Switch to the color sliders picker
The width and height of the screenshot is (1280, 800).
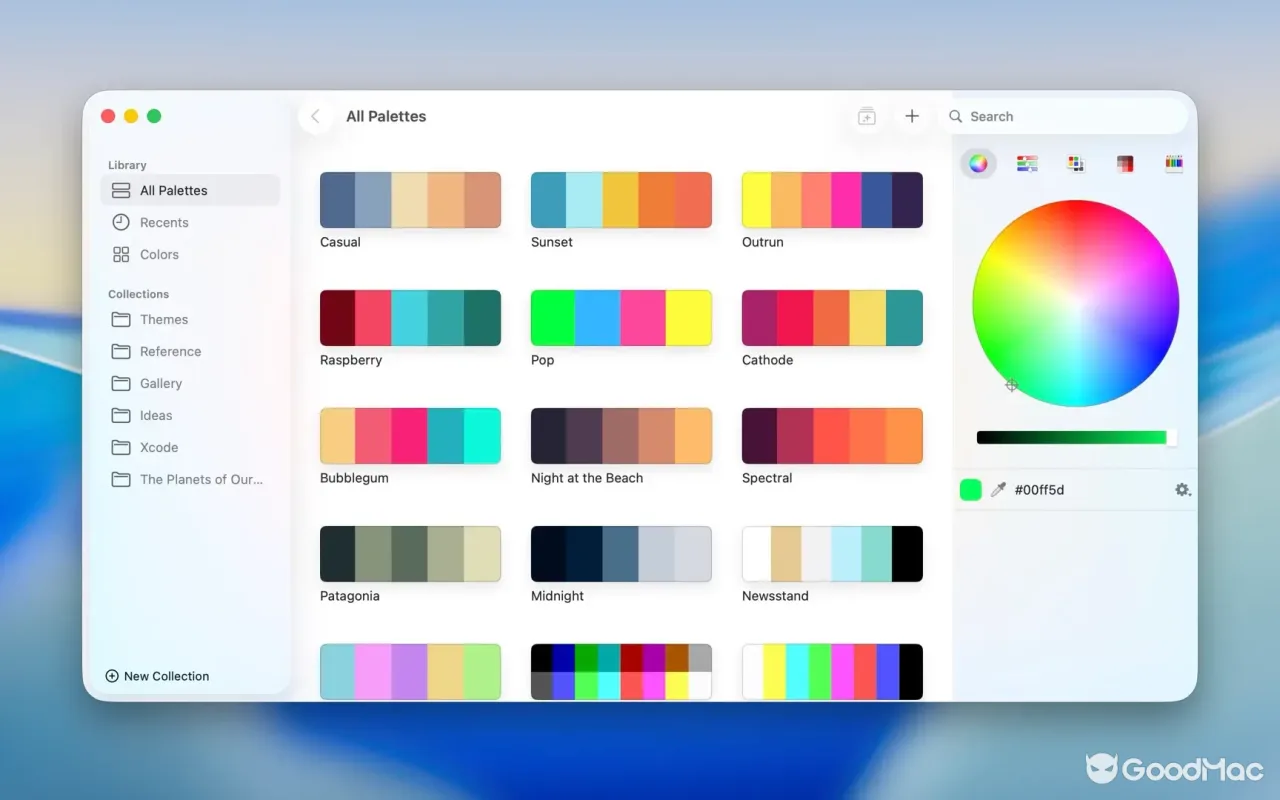pos(1027,164)
